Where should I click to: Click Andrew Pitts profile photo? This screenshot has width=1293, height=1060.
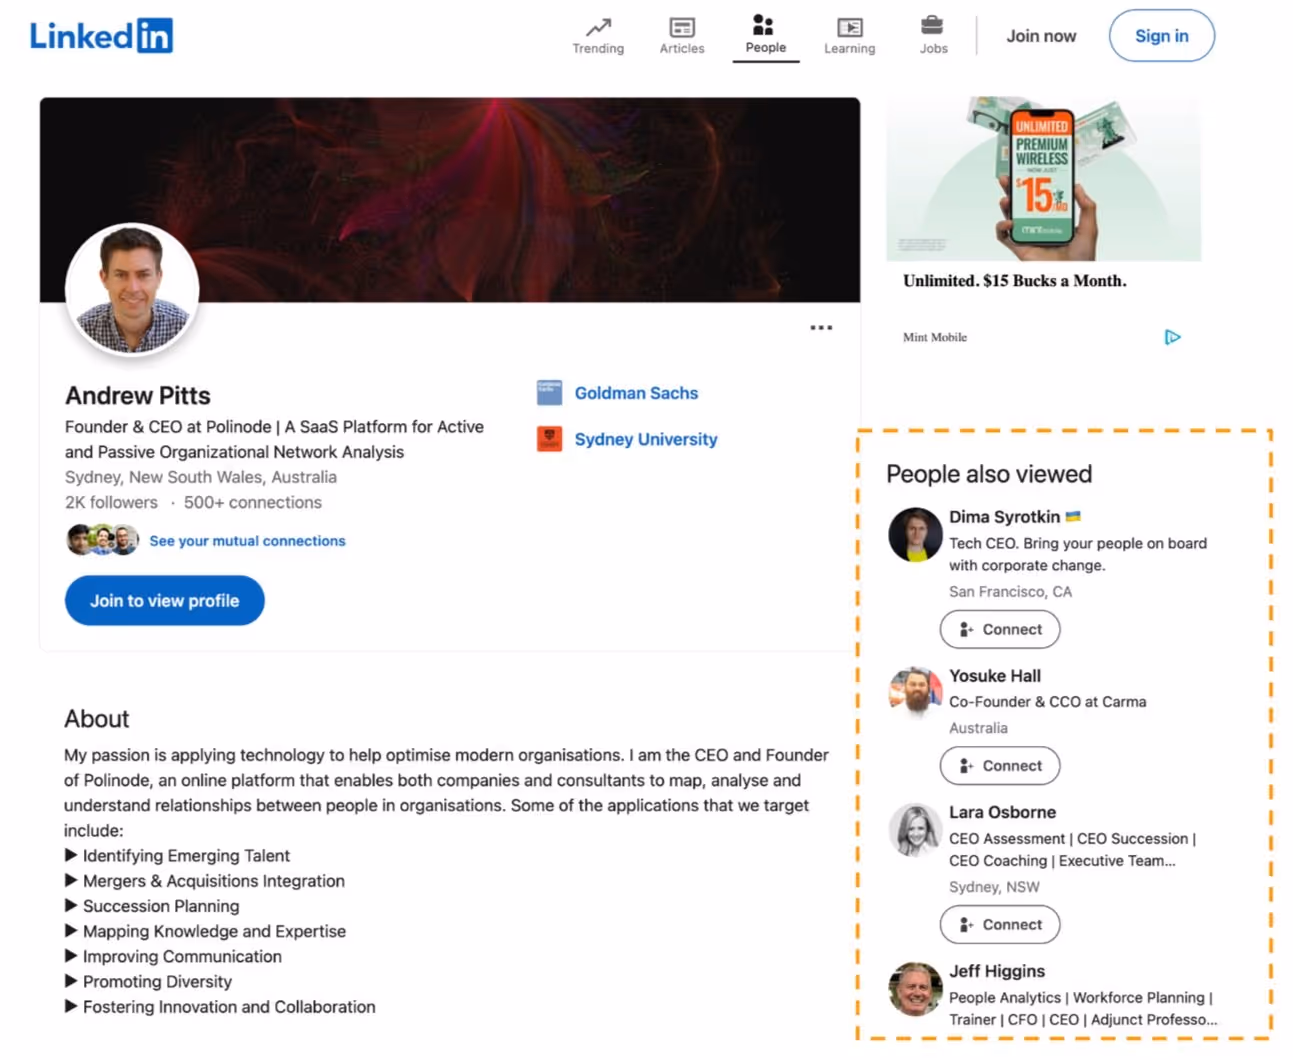pos(132,289)
